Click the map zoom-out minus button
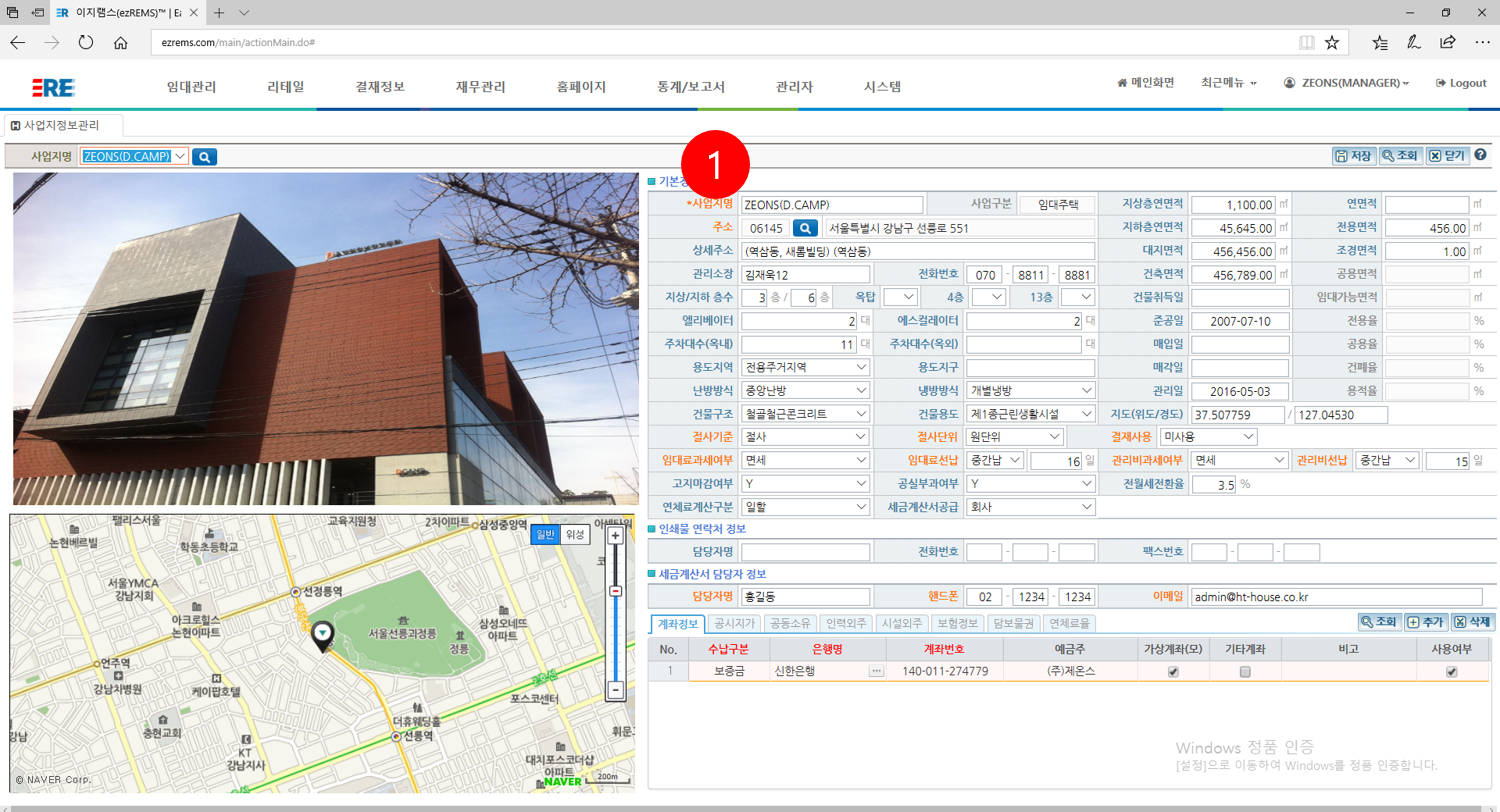The height and width of the screenshot is (812, 1500). 616,689
